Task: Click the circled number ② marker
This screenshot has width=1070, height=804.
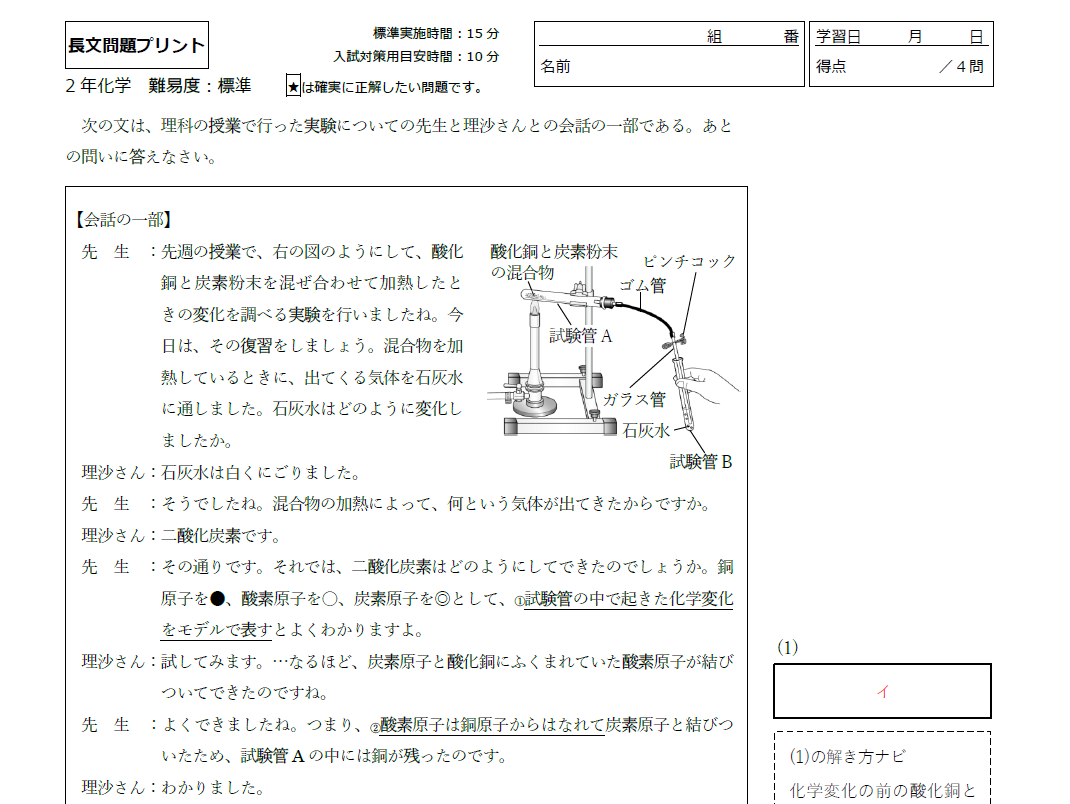Action: click(x=375, y=726)
